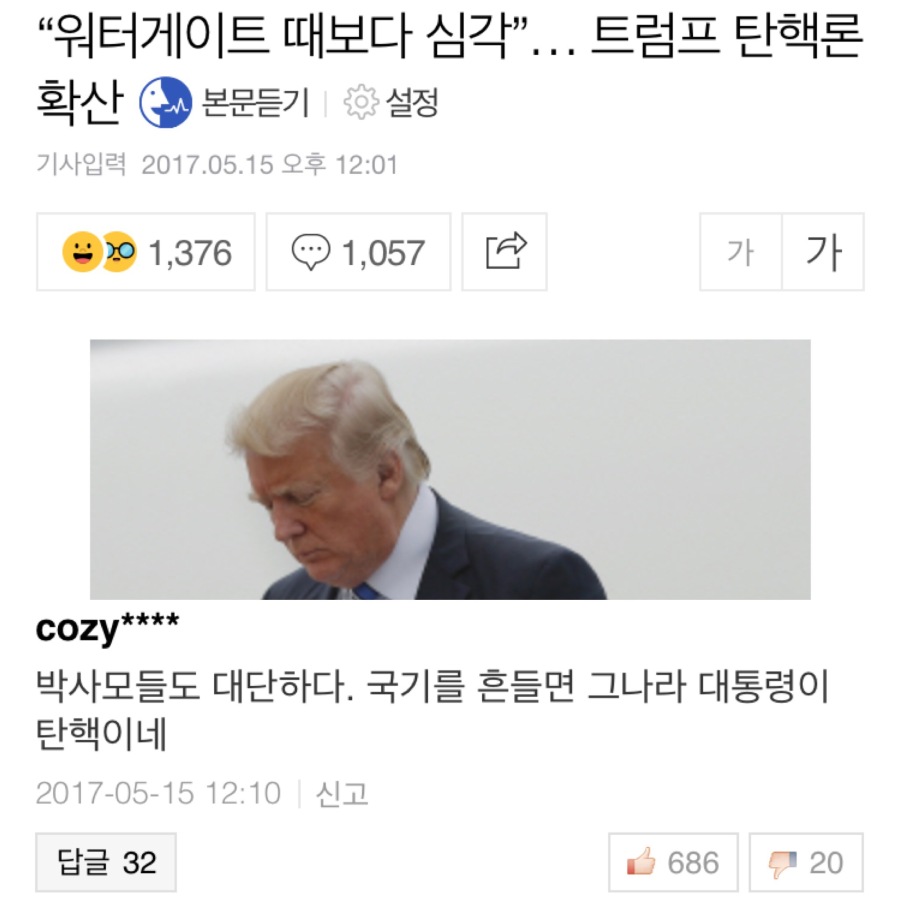This screenshot has height=900, width=900.
Task: Open the cozy**** commenter name
Action: pos(107,629)
